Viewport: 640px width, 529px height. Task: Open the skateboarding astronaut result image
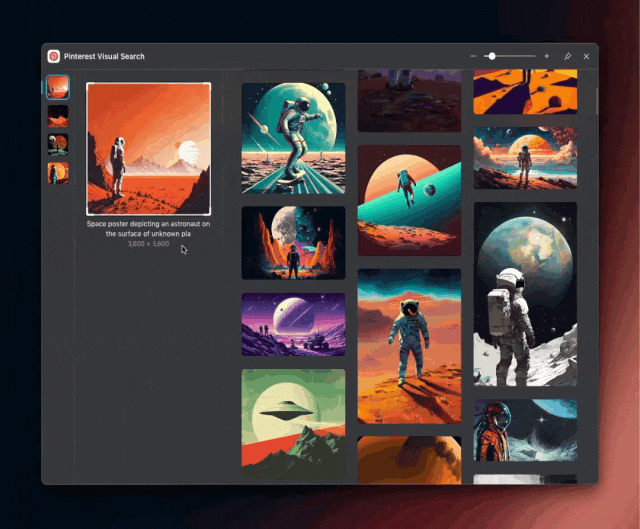click(x=293, y=138)
